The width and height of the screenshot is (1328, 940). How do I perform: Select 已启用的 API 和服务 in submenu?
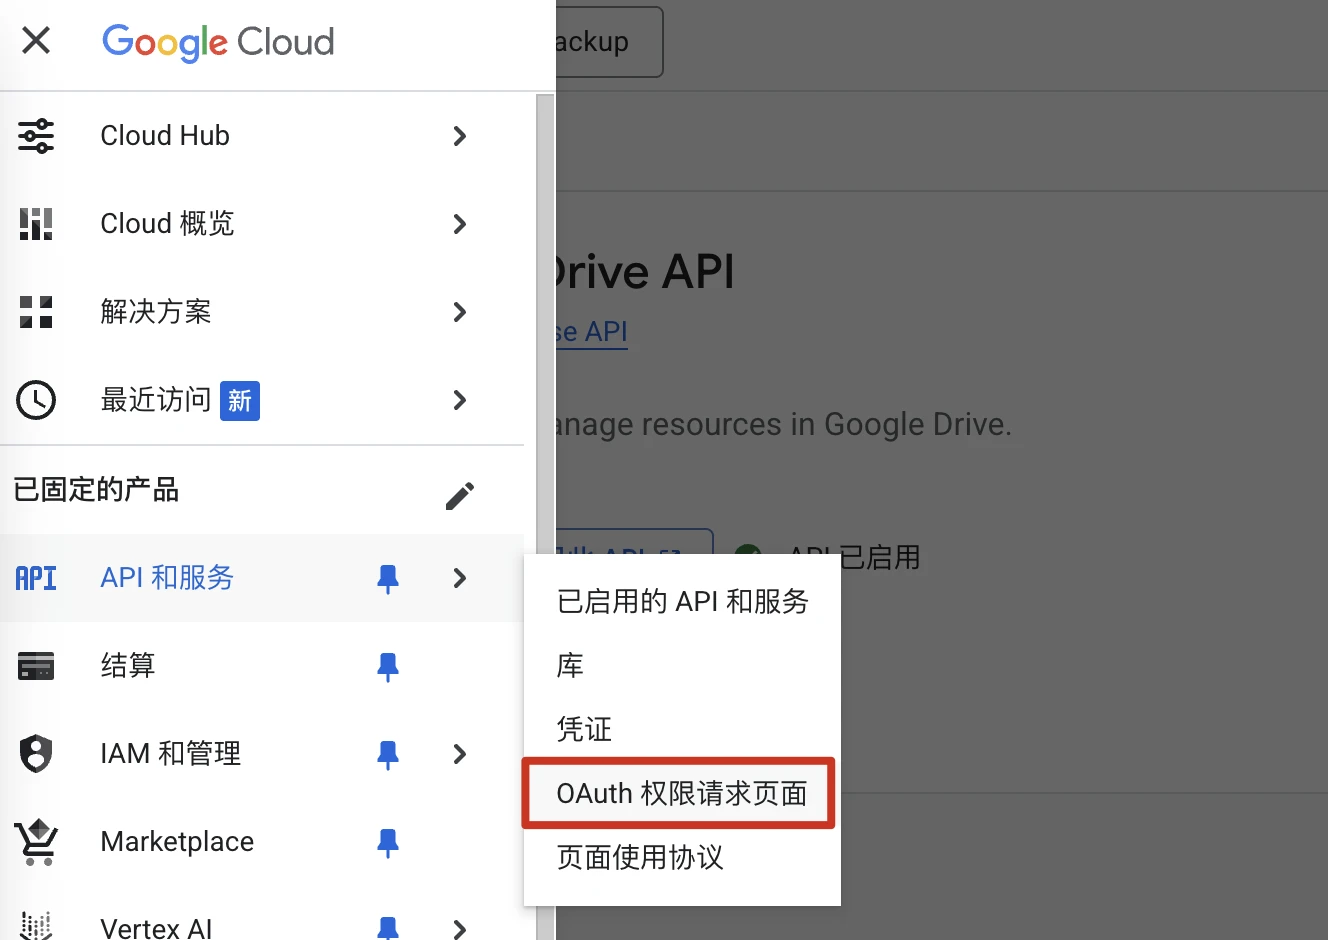[x=682, y=601]
